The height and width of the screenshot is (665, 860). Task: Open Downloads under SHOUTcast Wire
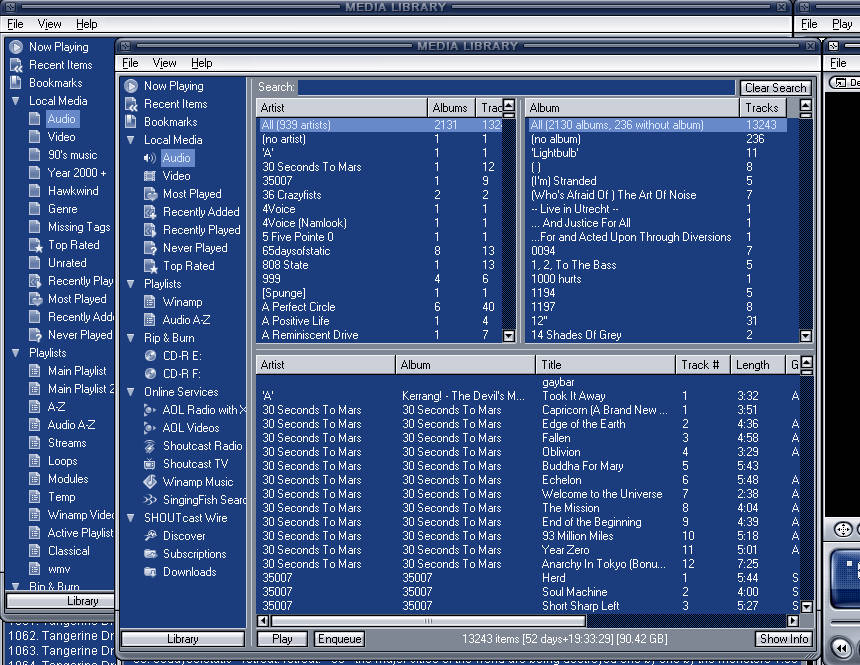tap(189, 572)
